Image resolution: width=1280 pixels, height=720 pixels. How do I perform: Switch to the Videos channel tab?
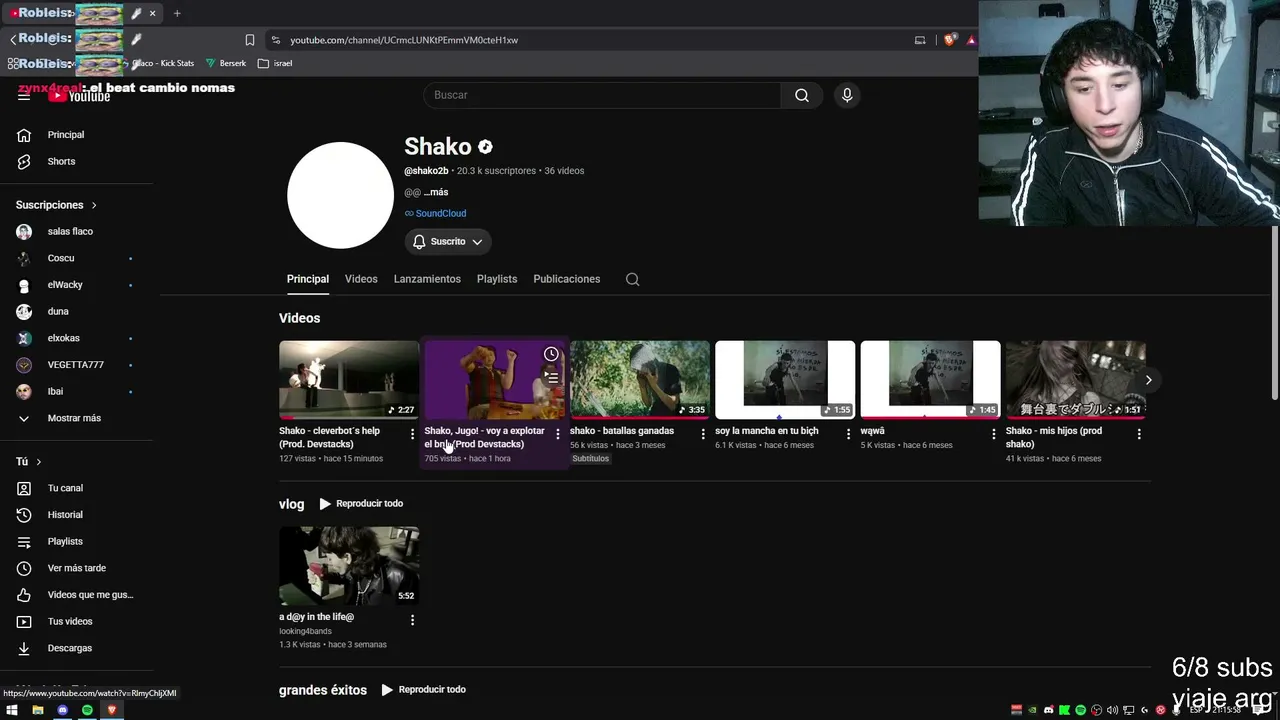[x=361, y=279]
